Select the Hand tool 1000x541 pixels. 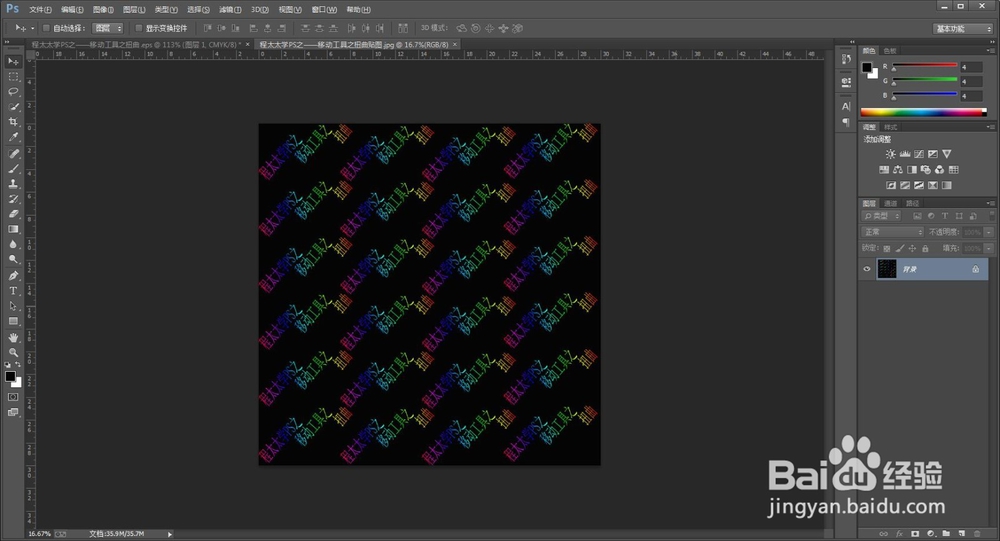[x=13, y=337]
